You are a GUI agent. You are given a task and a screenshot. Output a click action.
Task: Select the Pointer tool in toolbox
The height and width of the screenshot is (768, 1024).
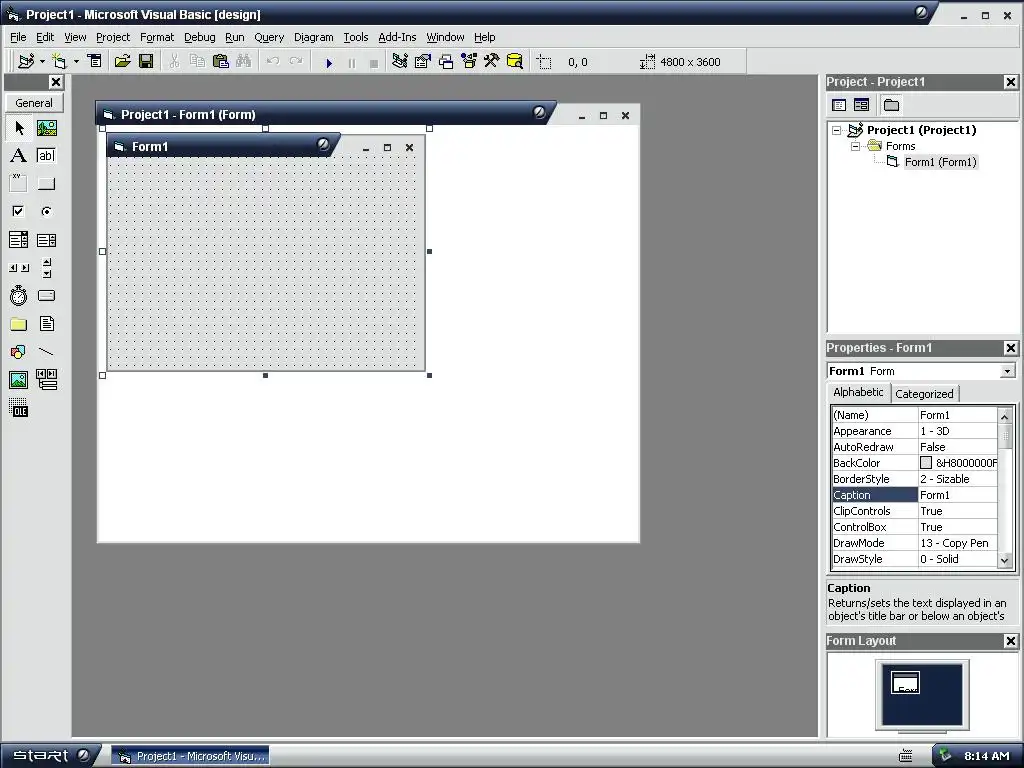[19, 127]
